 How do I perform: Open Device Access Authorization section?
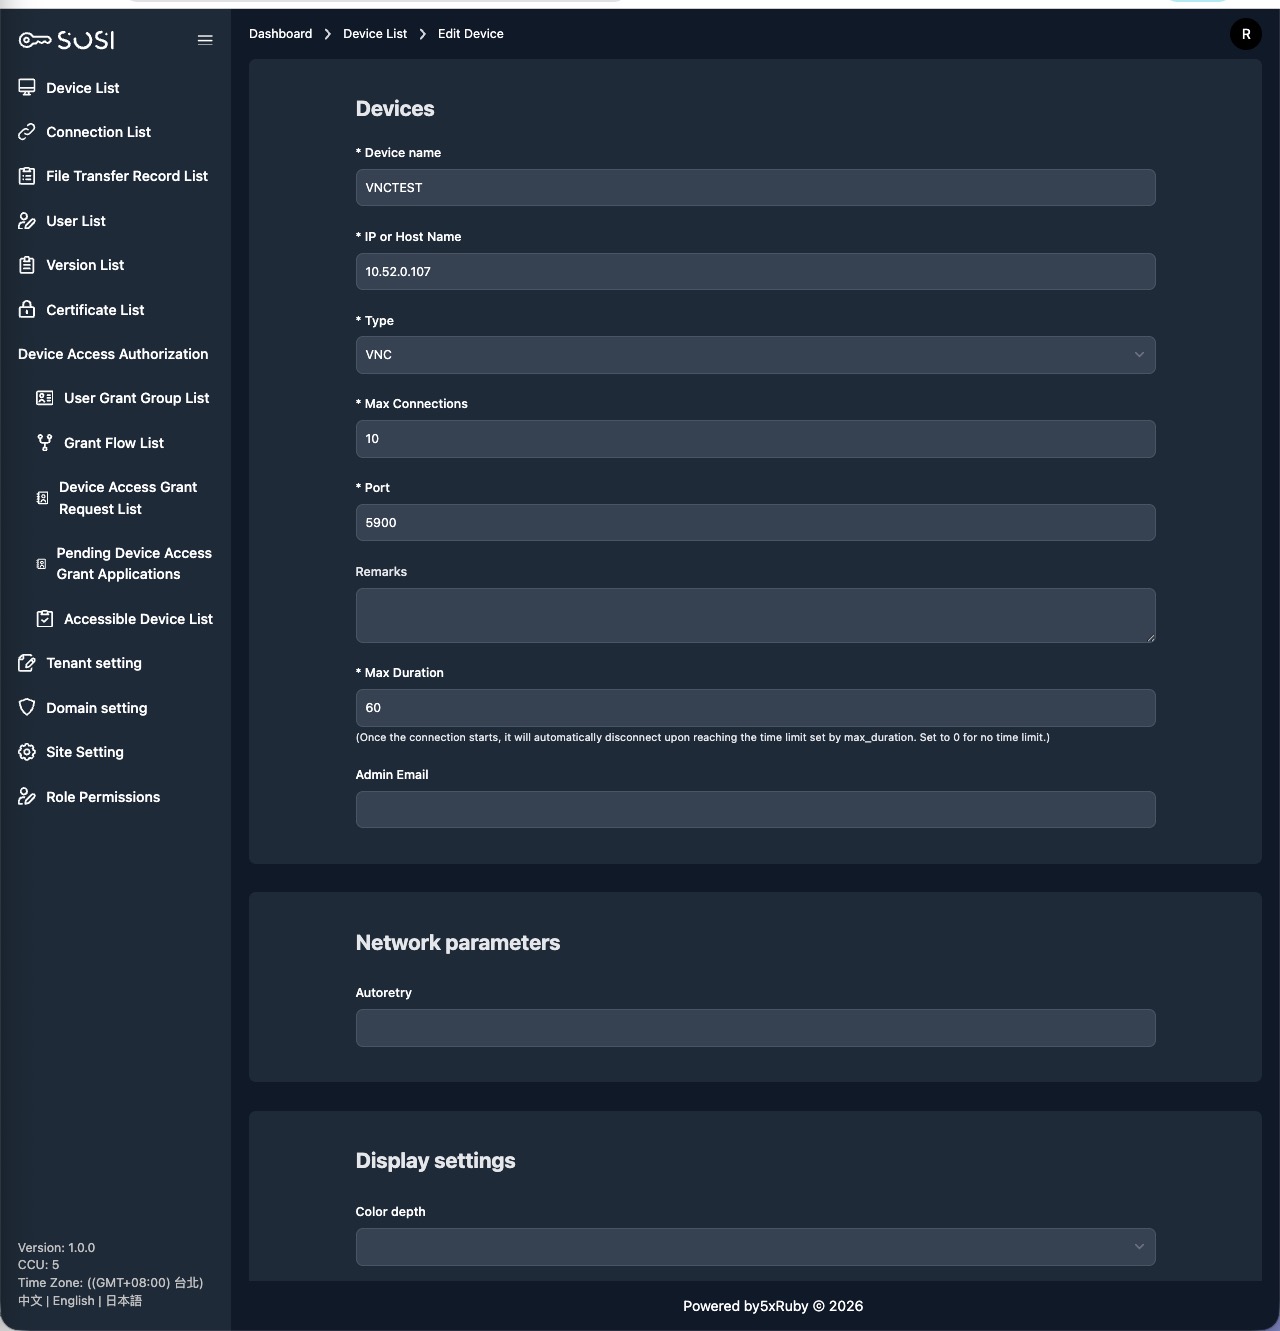point(113,354)
